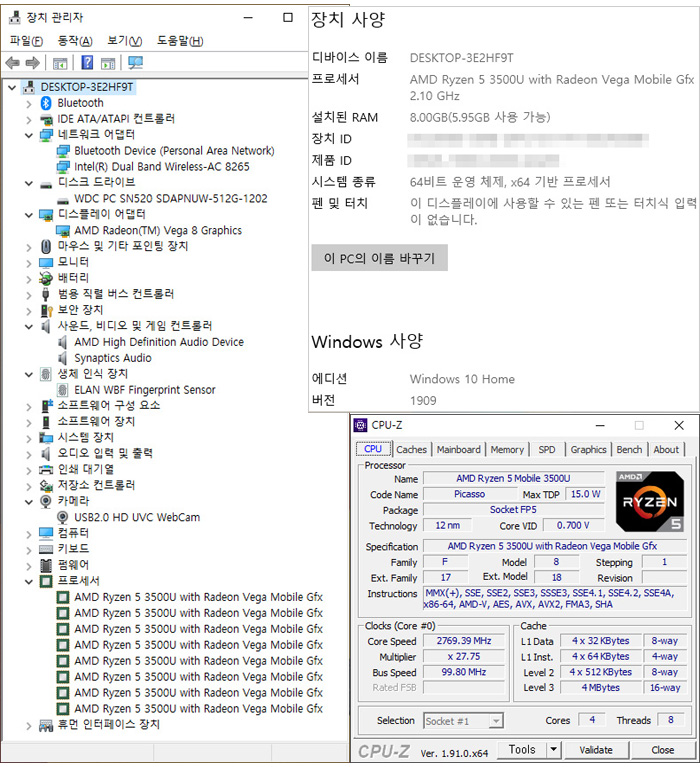Click the Back arrow in Device Manager toolbar
This screenshot has width=700, height=767.
[12, 63]
